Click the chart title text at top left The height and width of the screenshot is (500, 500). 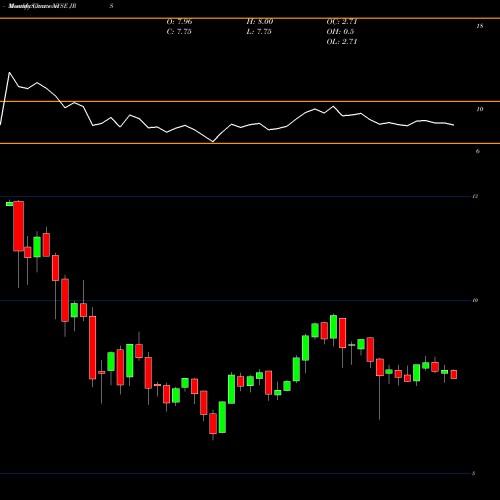point(42,6)
